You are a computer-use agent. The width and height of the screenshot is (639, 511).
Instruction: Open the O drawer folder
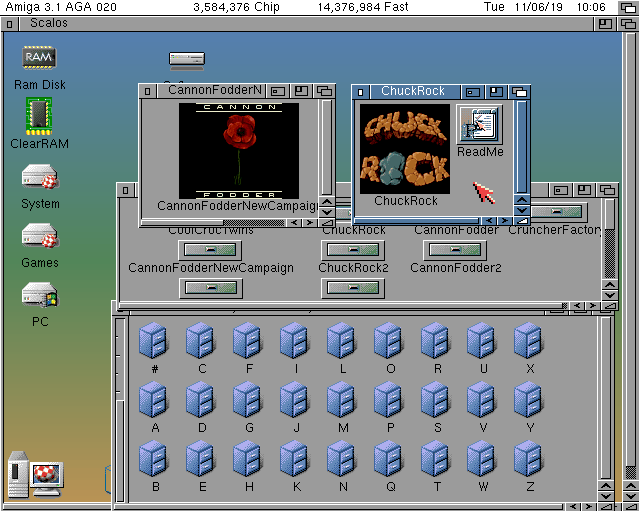tap(388, 340)
